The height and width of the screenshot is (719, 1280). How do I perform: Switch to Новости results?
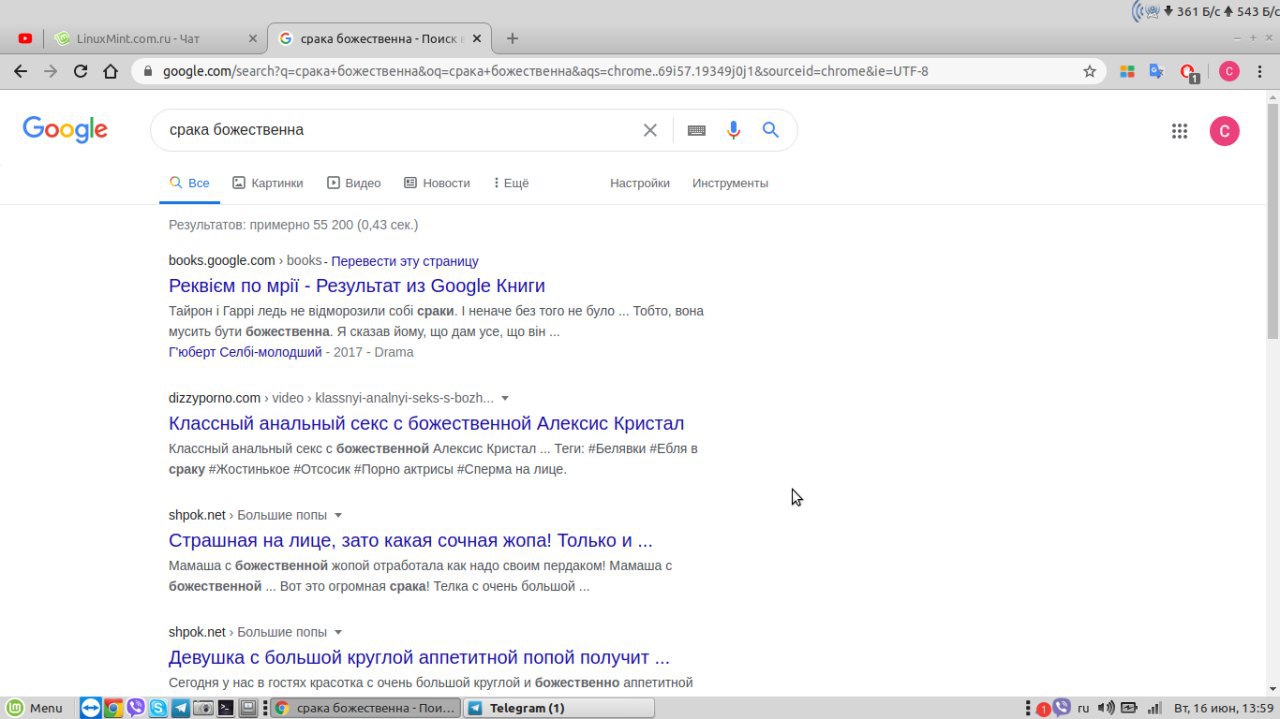click(436, 183)
